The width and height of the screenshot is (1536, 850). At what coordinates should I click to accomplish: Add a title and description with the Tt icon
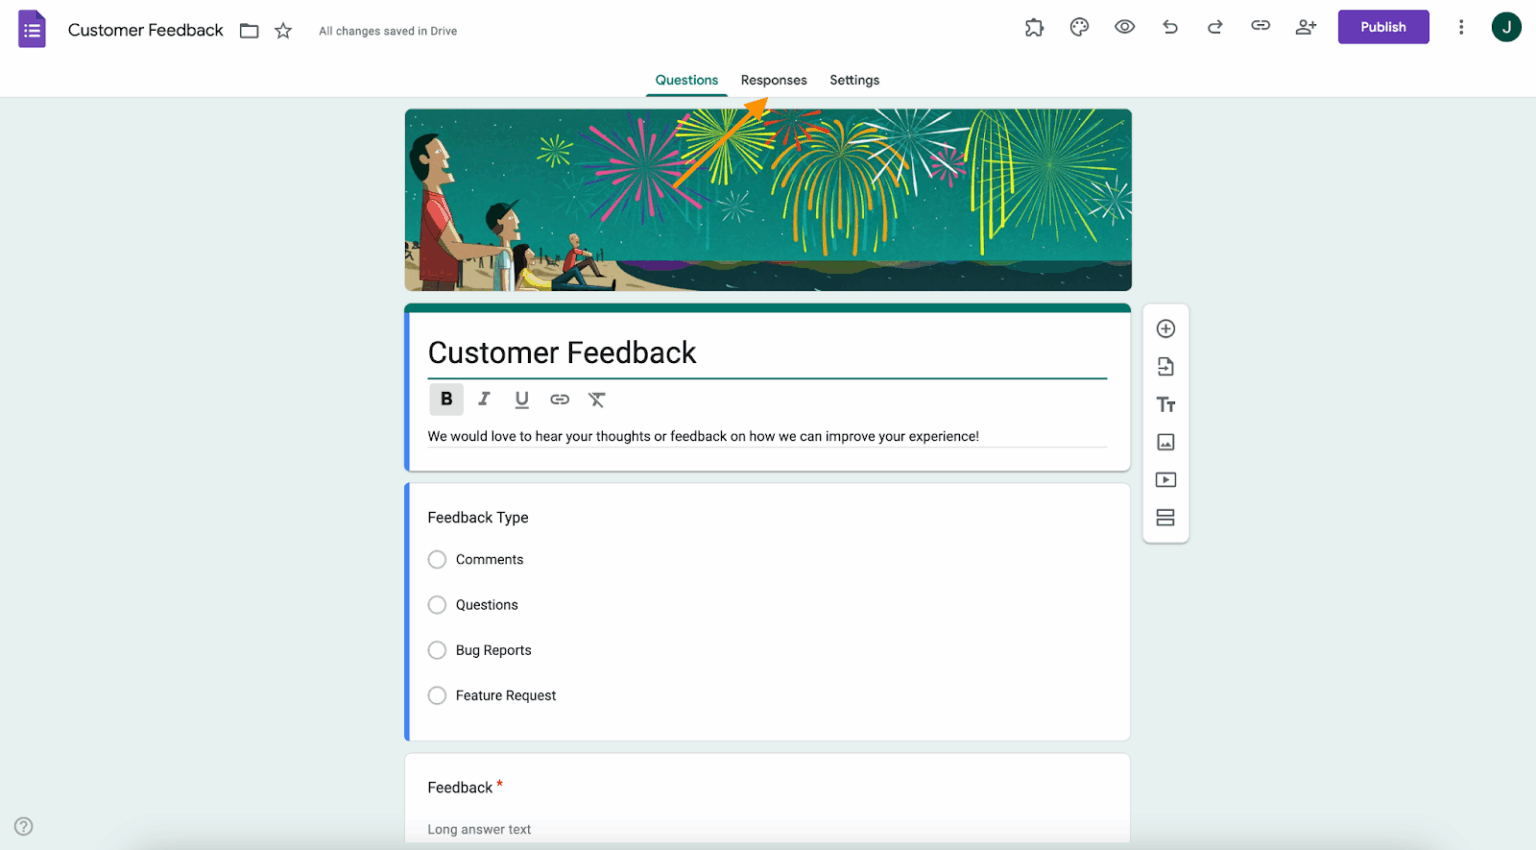click(1165, 404)
